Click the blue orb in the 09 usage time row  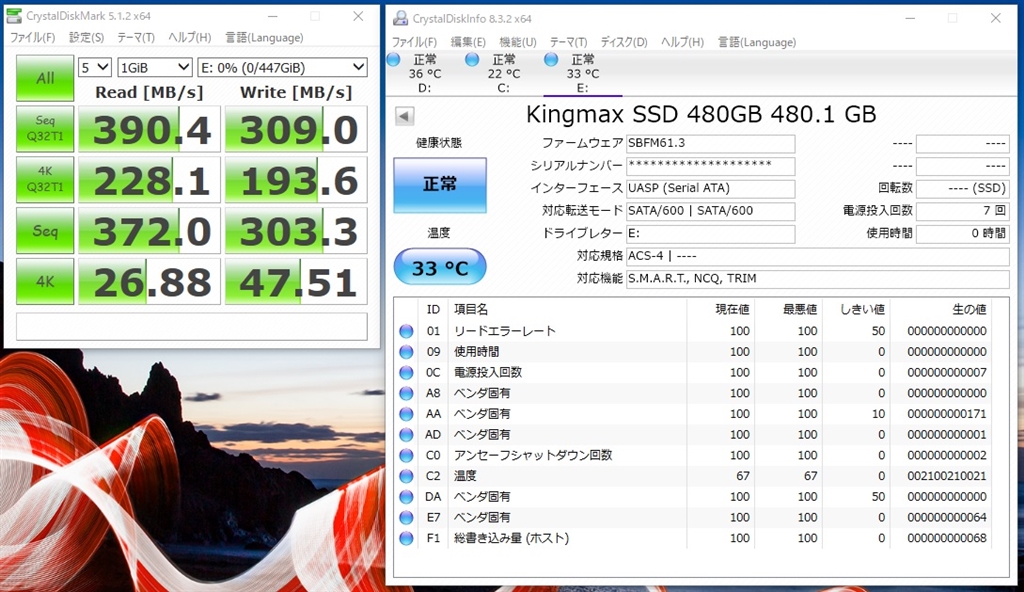406,352
